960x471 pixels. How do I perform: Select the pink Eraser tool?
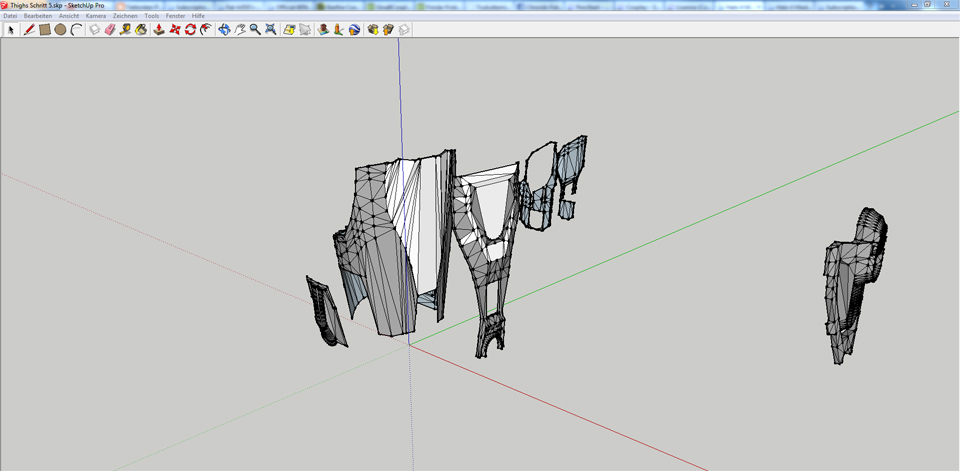(110, 29)
